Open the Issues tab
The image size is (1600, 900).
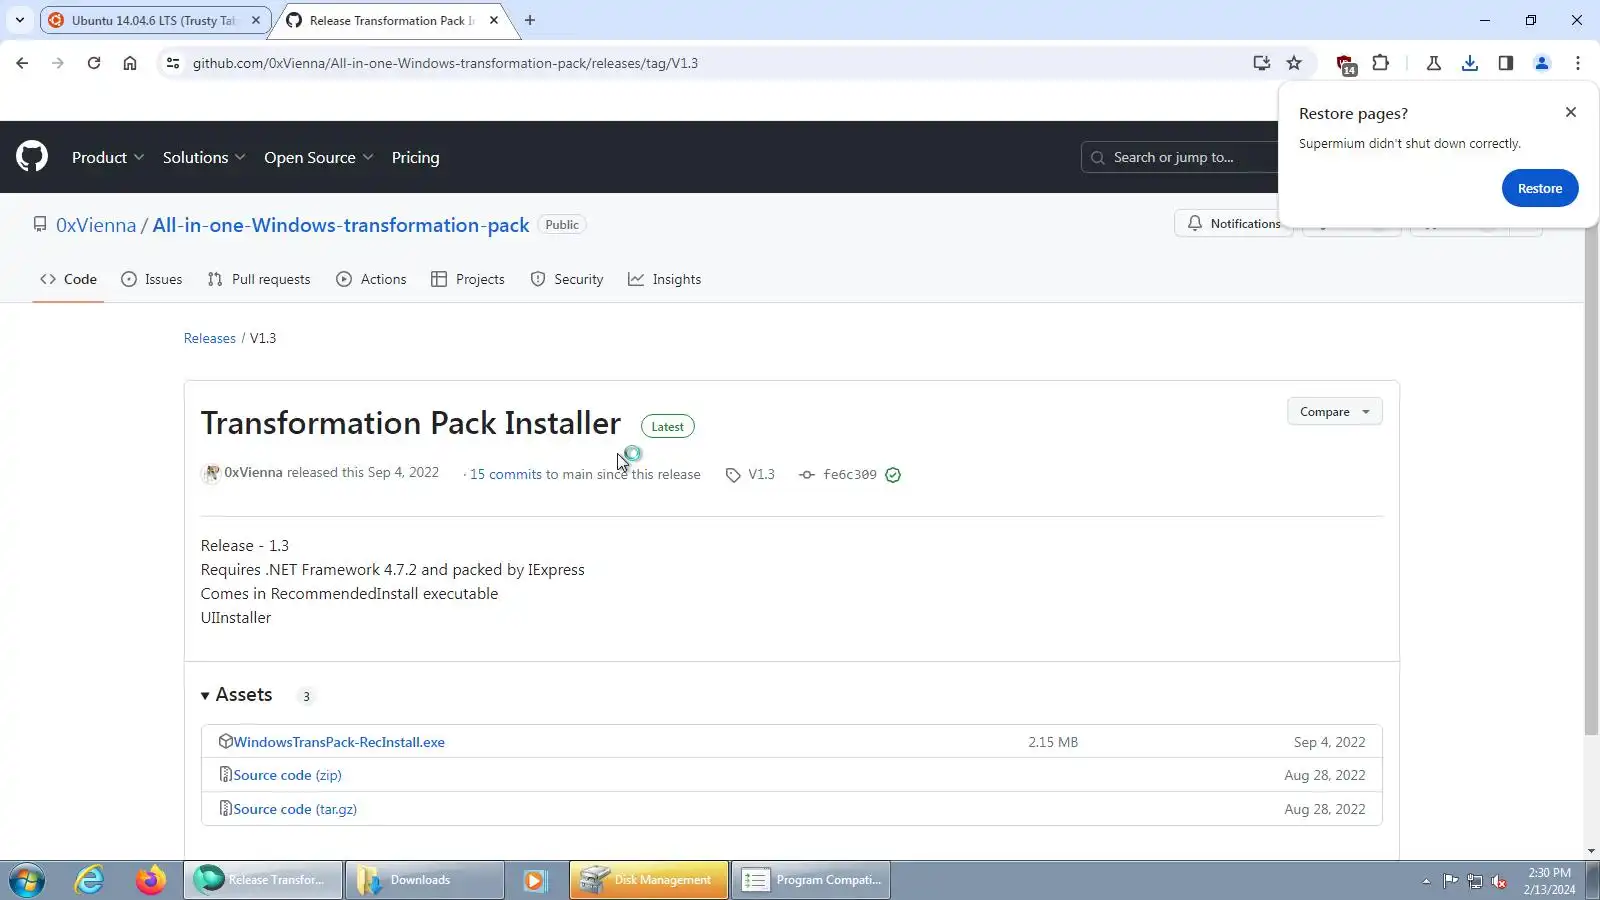point(152,279)
